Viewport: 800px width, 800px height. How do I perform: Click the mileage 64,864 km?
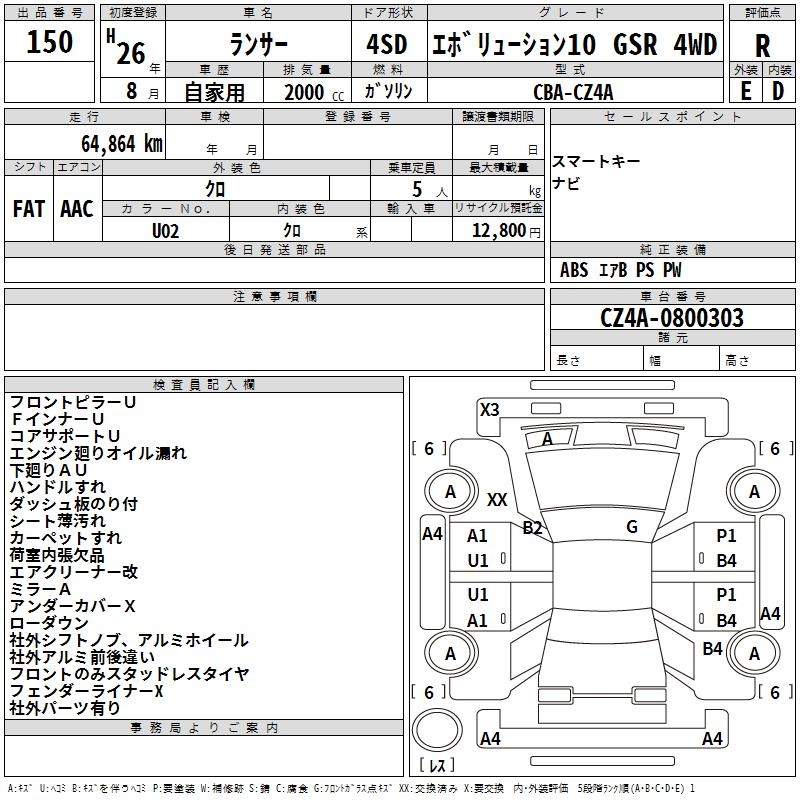[122, 144]
